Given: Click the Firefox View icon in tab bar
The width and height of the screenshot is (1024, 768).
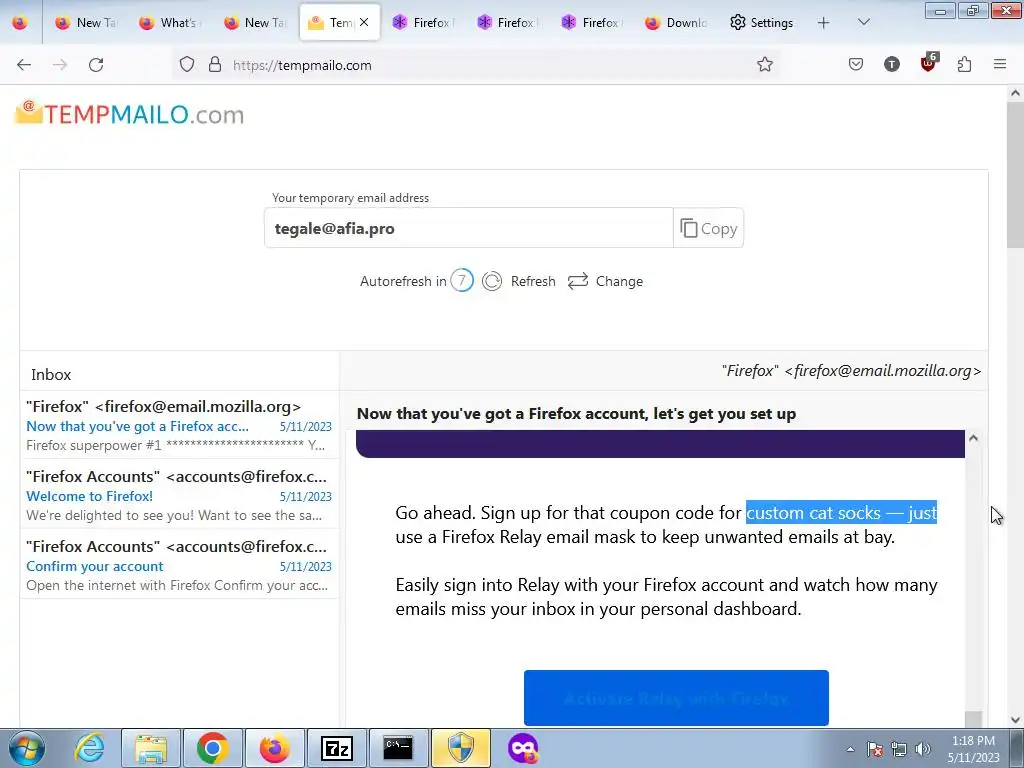Looking at the screenshot, I should click(x=20, y=22).
